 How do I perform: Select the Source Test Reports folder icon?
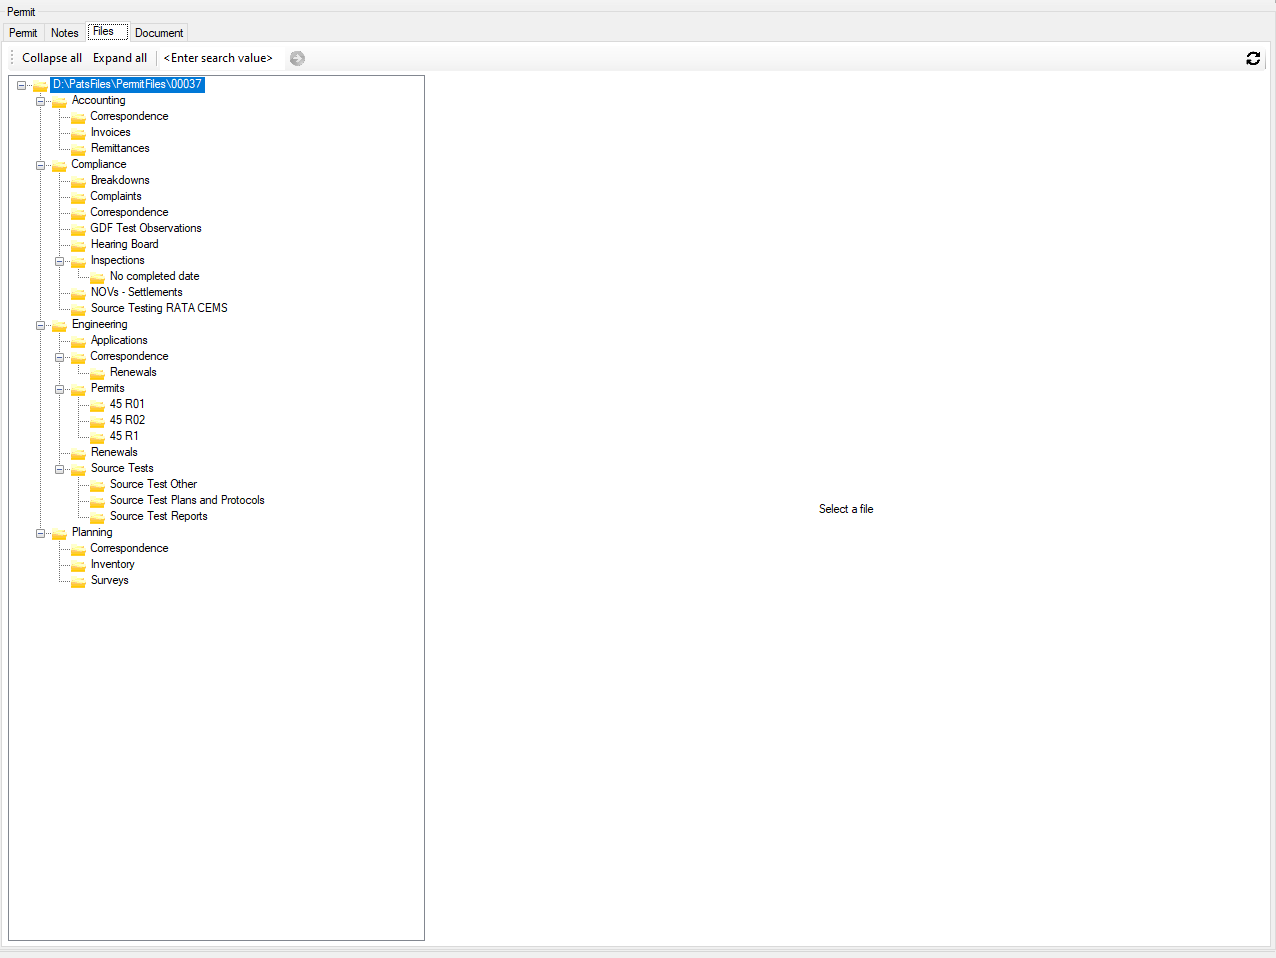(x=96, y=516)
